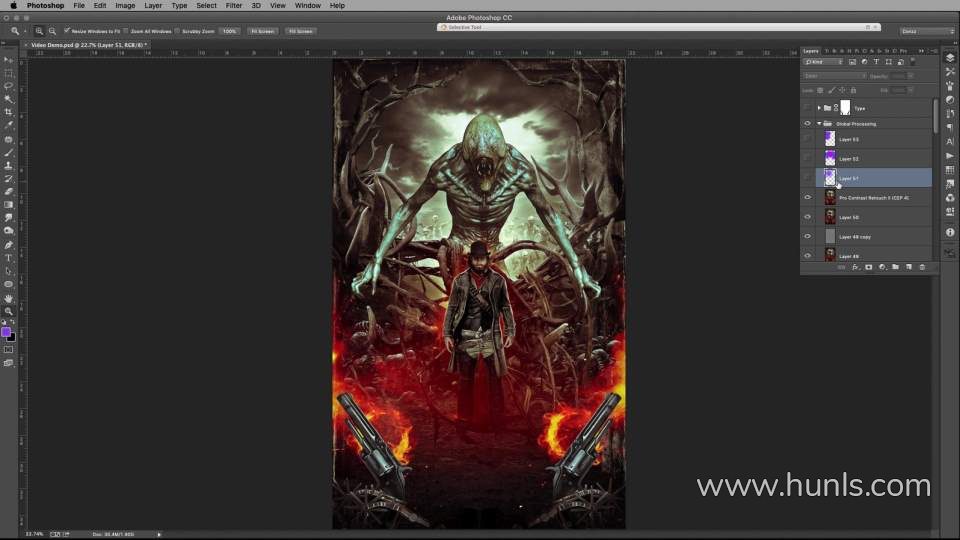Change the screen mode
960x540 pixels.
pos(9,363)
